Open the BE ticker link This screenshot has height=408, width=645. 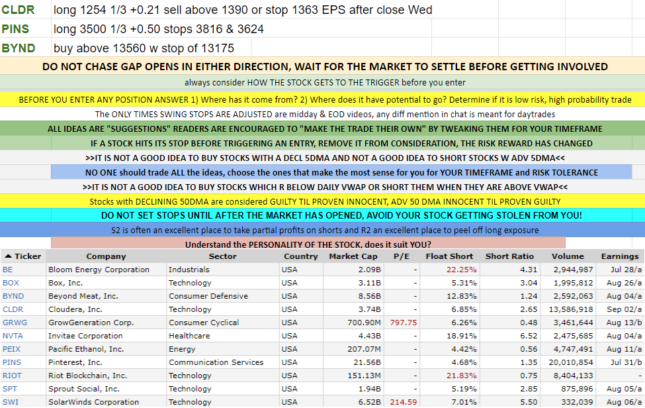pyautogui.click(x=7, y=270)
